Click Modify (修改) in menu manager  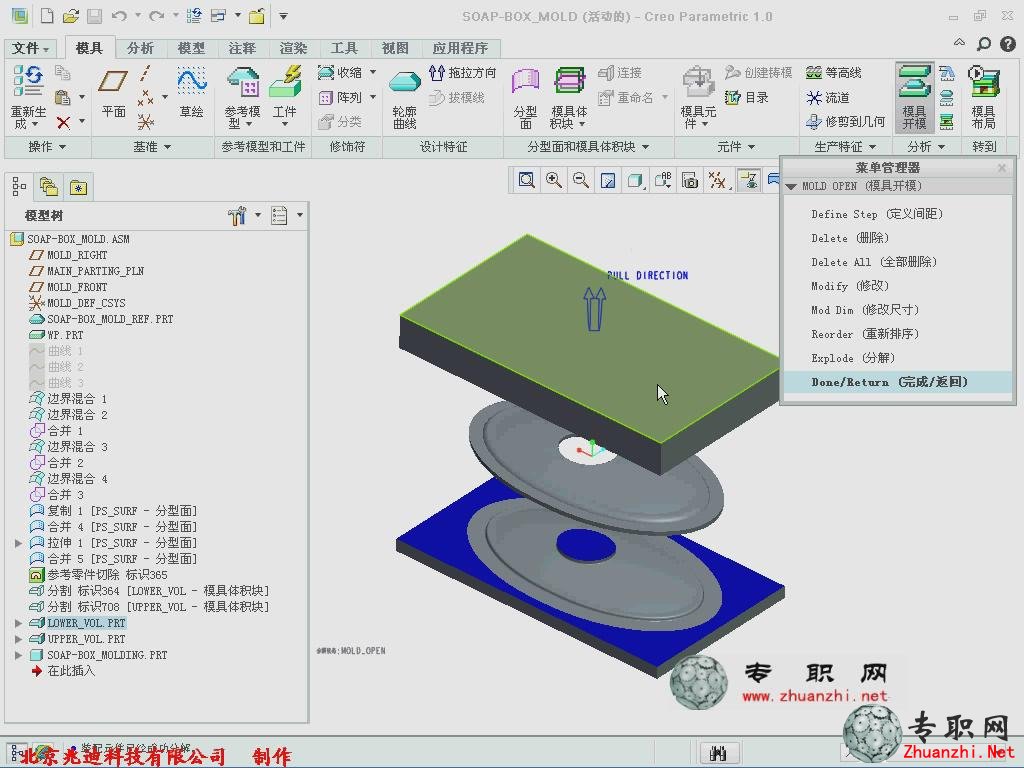[850, 286]
